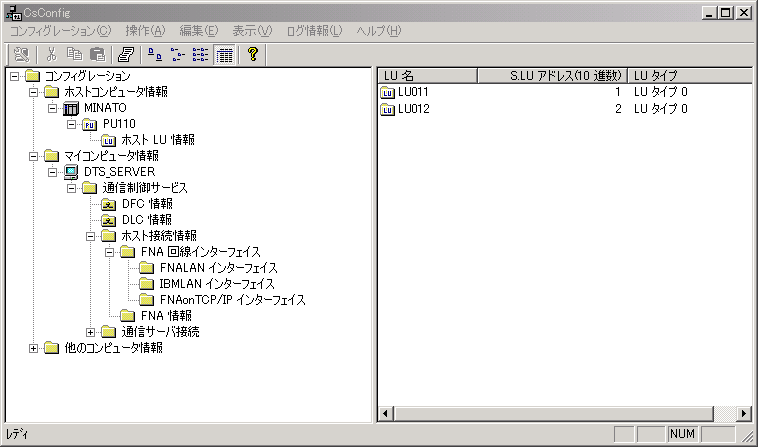Click the right arrow of horizontal scrollbar
The width and height of the screenshot is (758, 447).
click(744, 414)
